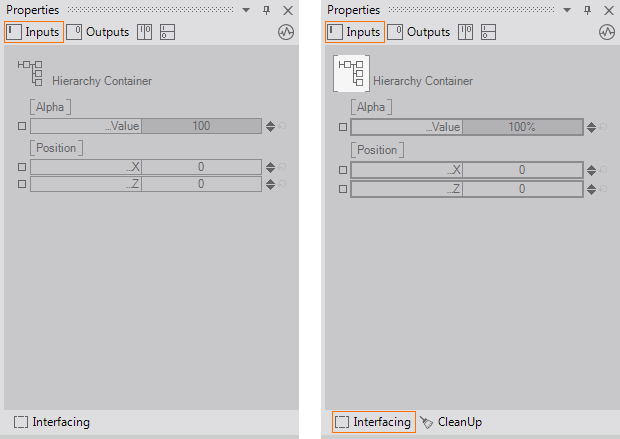
Task: Click activity monitor icon in right panel toolbar
Action: tap(606, 32)
